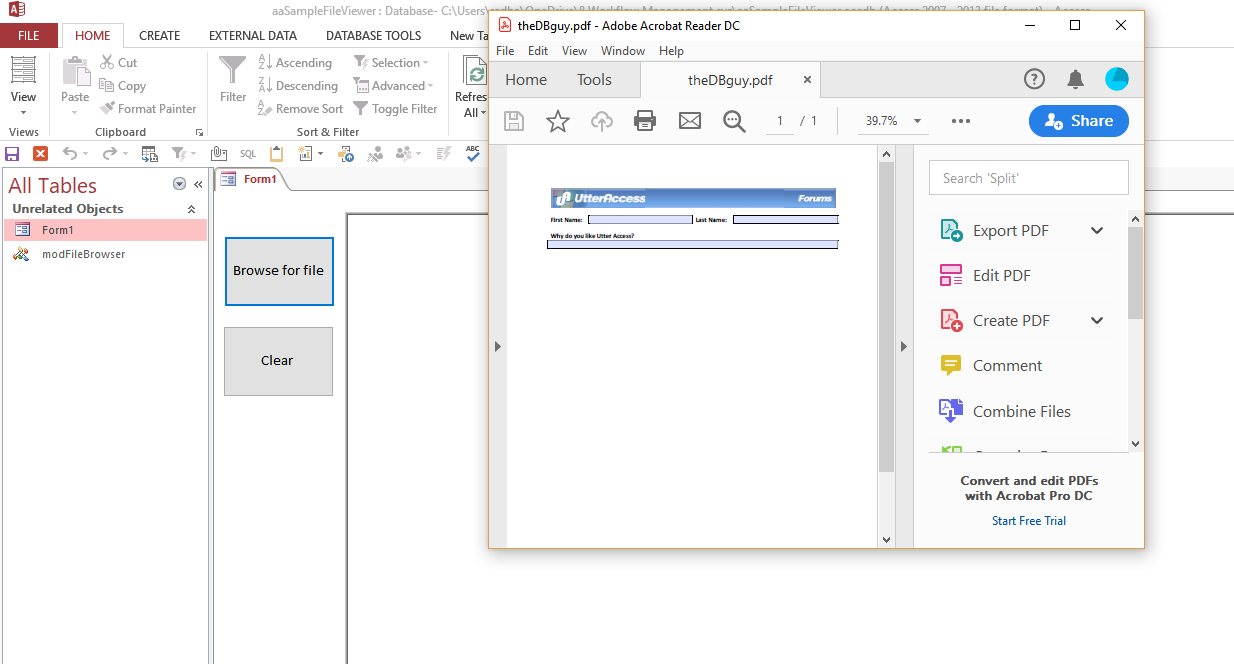Click the Acrobat help question mark icon
1234x664 pixels.
click(x=1034, y=79)
